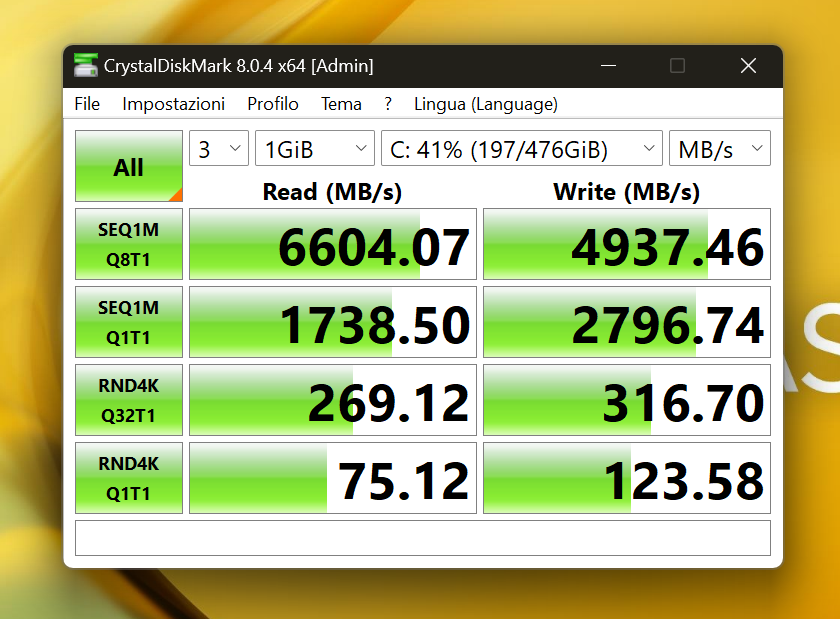
Task: Run the RND4K Q32T1 test
Action: pyautogui.click(x=129, y=400)
